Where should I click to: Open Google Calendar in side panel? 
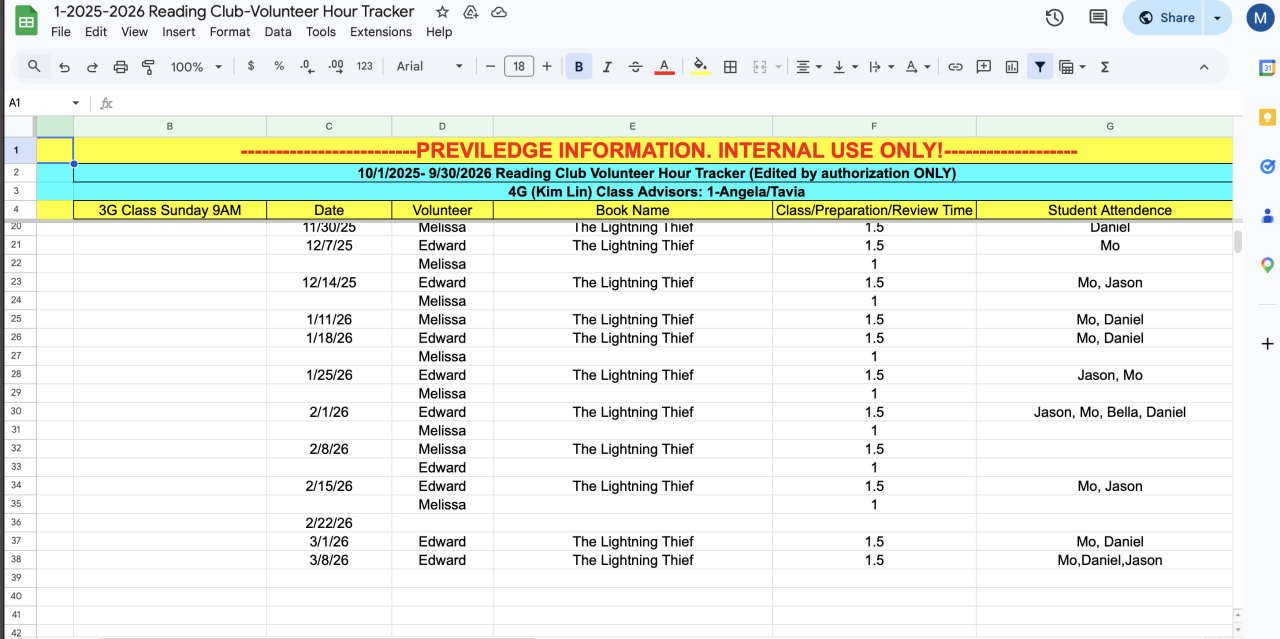[x=1267, y=68]
